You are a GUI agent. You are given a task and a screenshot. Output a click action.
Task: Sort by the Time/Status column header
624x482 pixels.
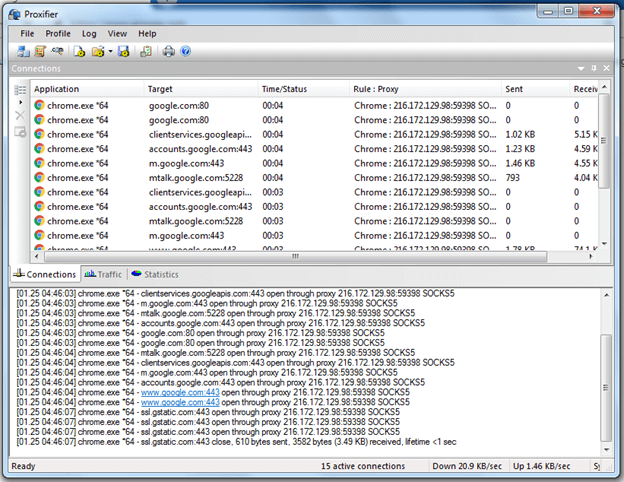pyautogui.click(x=304, y=89)
